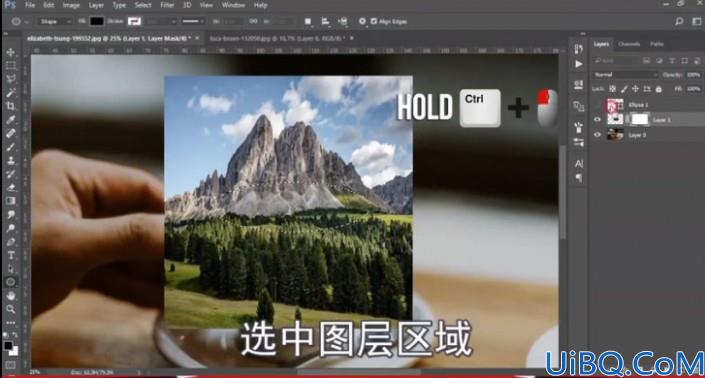
Task: Select the Layer 1 mask thumbnail
Action: tap(640, 120)
